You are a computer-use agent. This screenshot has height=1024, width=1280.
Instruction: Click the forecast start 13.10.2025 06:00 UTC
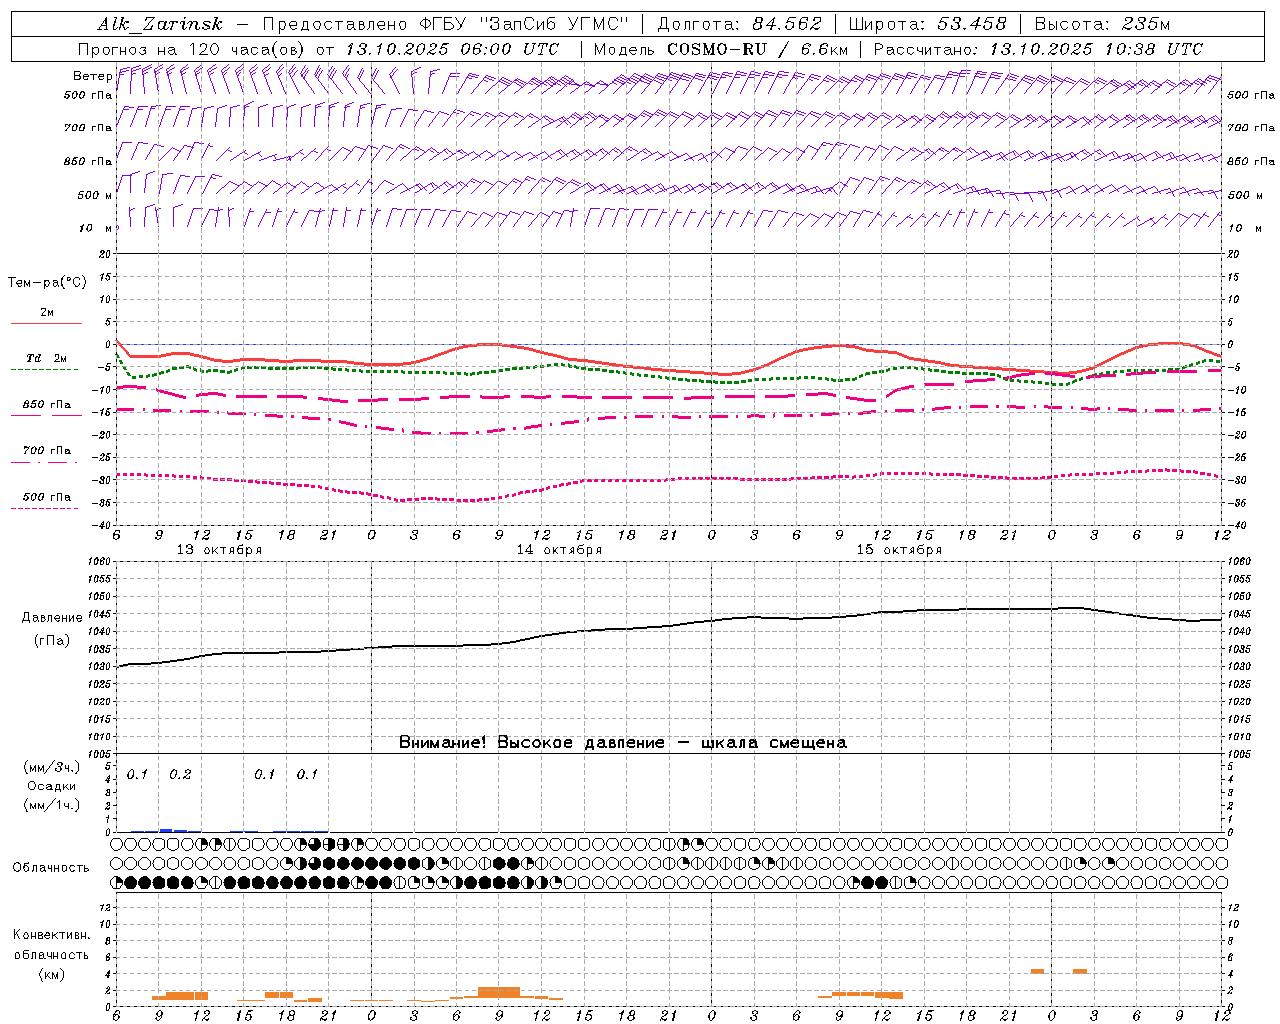(452, 49)
